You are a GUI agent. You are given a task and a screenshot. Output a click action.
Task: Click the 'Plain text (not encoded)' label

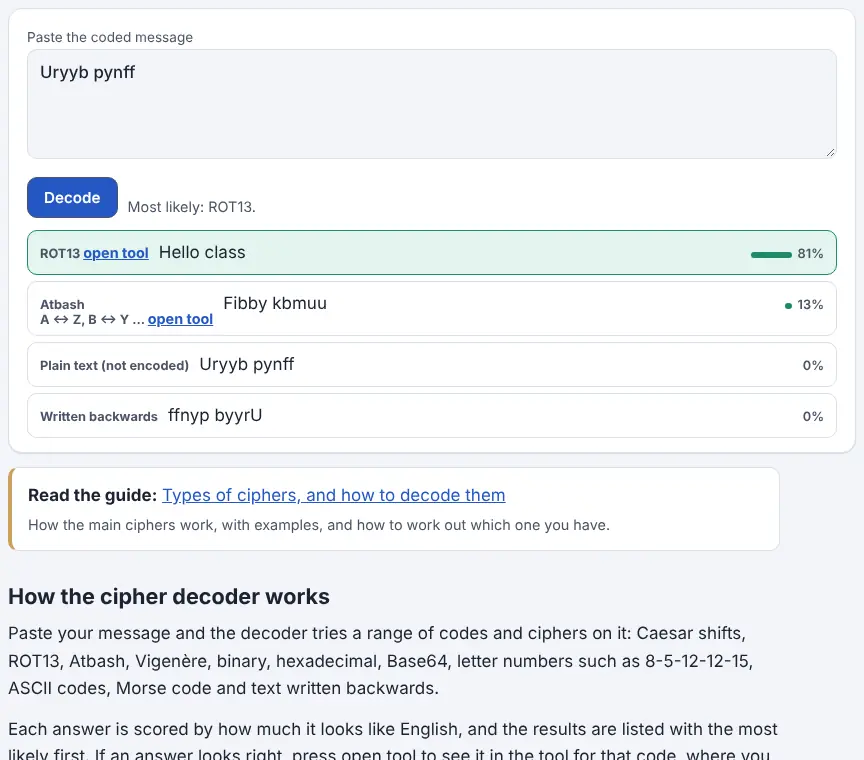(114, 365)
